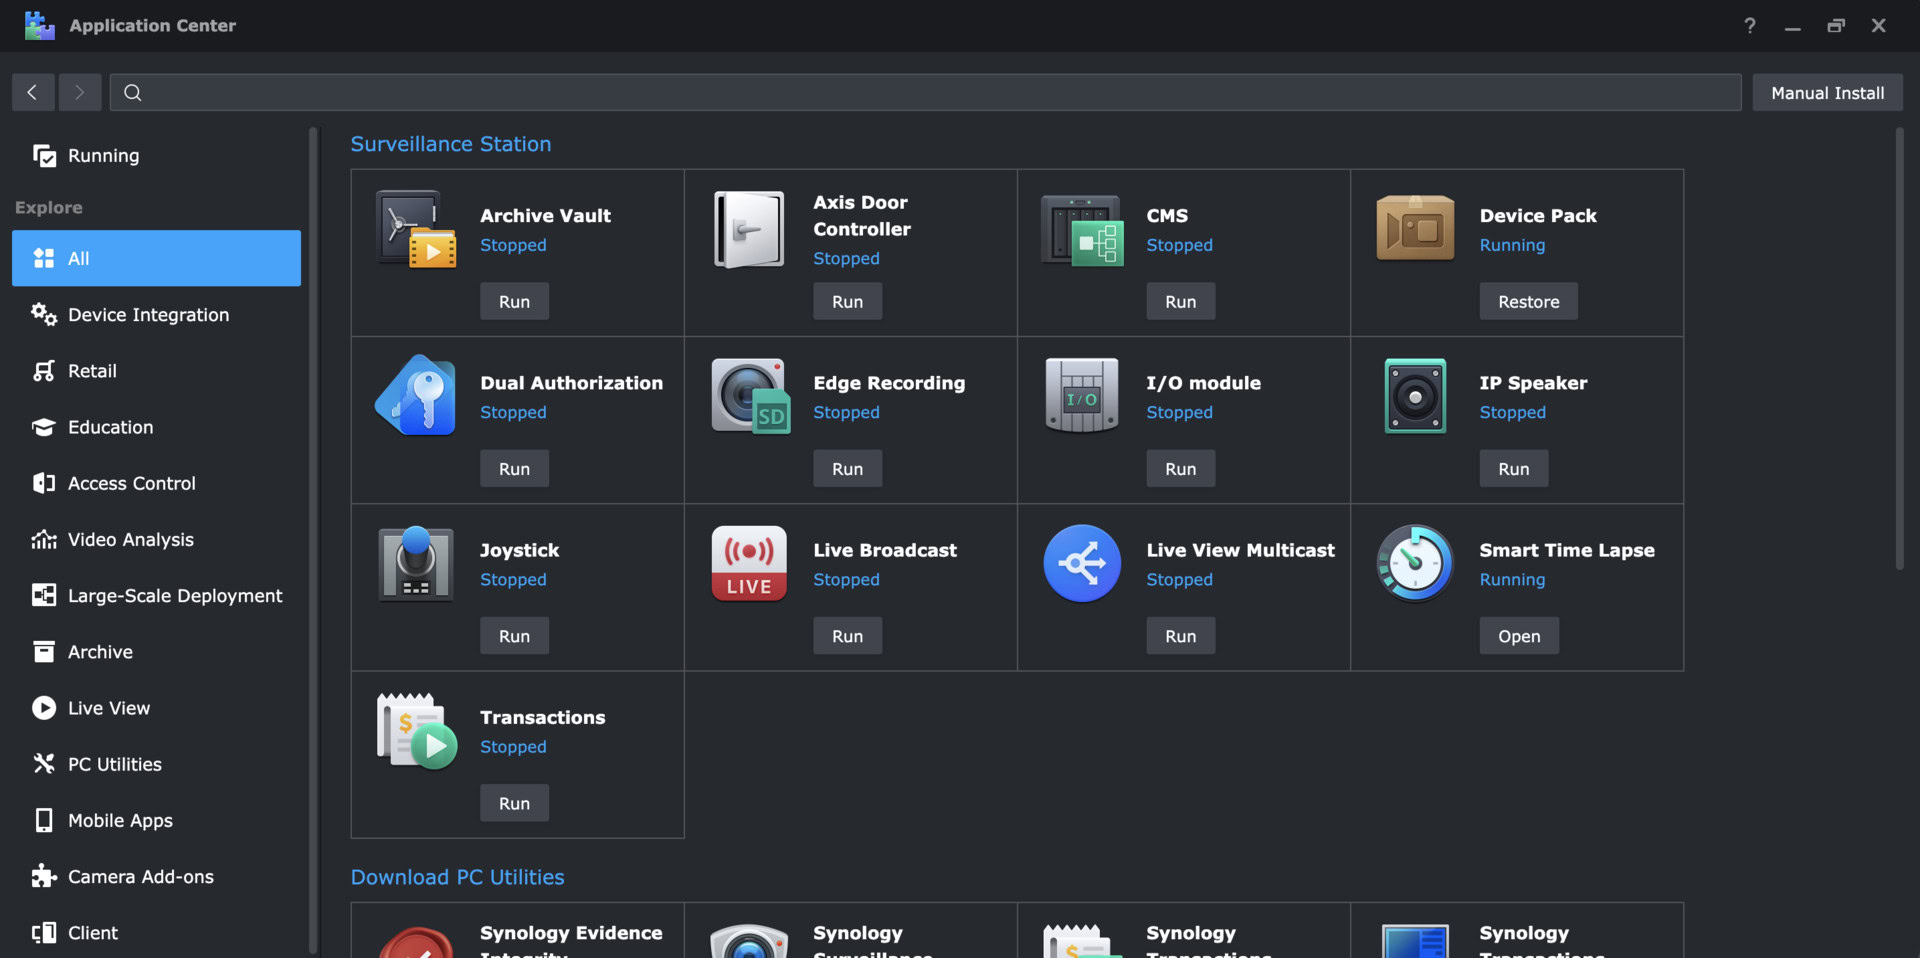Run the Axis Door Controller
The image size is (1920, 958).
coord(847,301)
